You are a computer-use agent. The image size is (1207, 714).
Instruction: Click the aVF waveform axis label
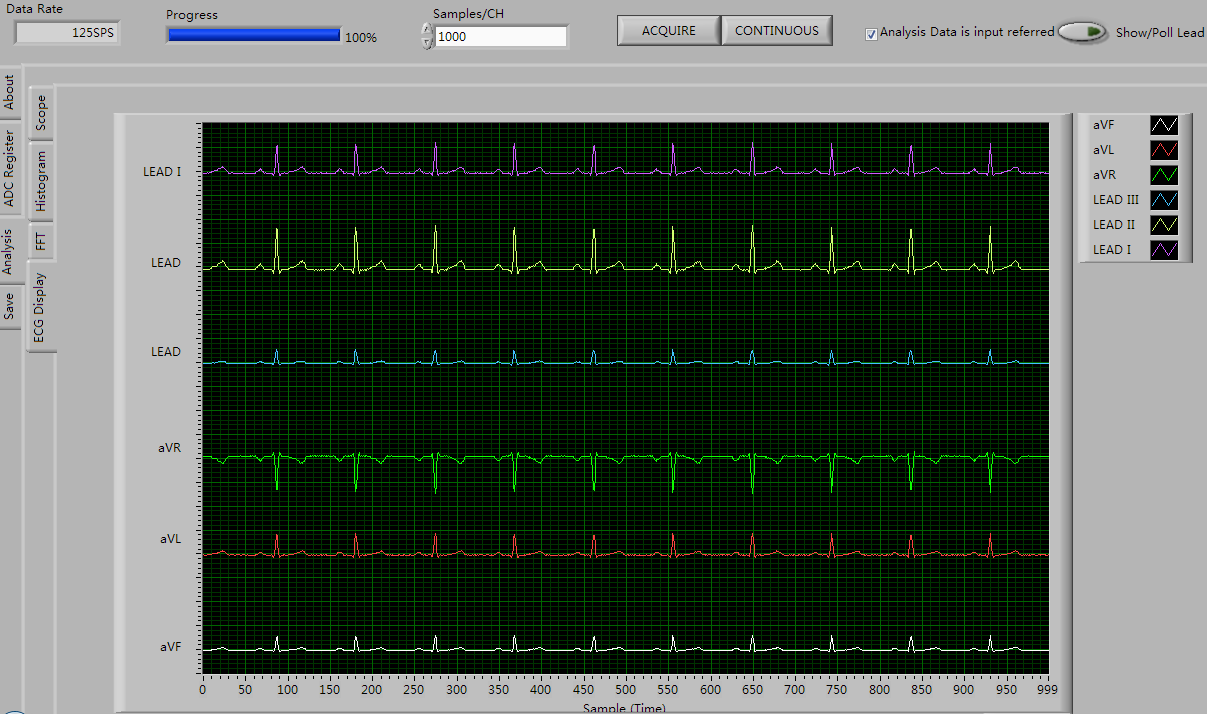(x=170, y=647)
